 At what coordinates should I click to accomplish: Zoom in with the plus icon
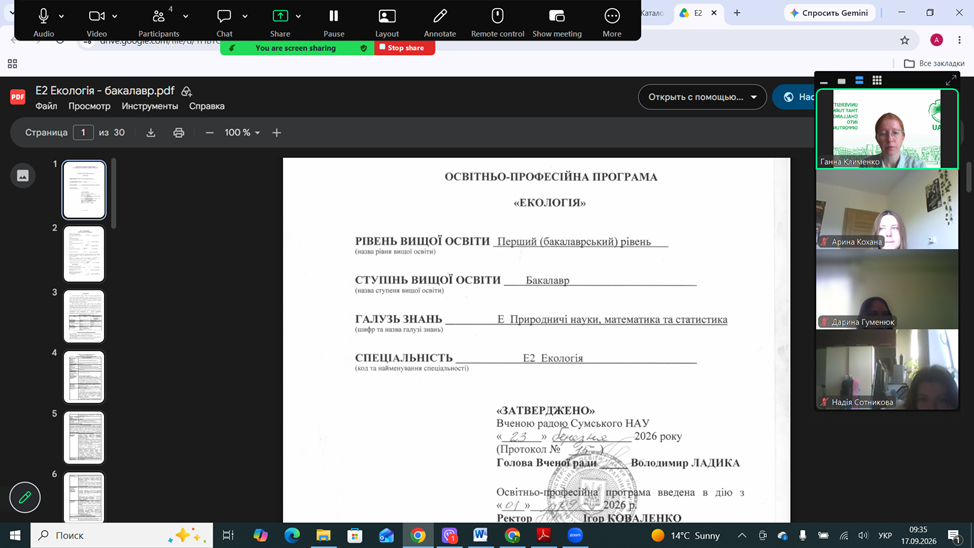[x=276, y=132]
